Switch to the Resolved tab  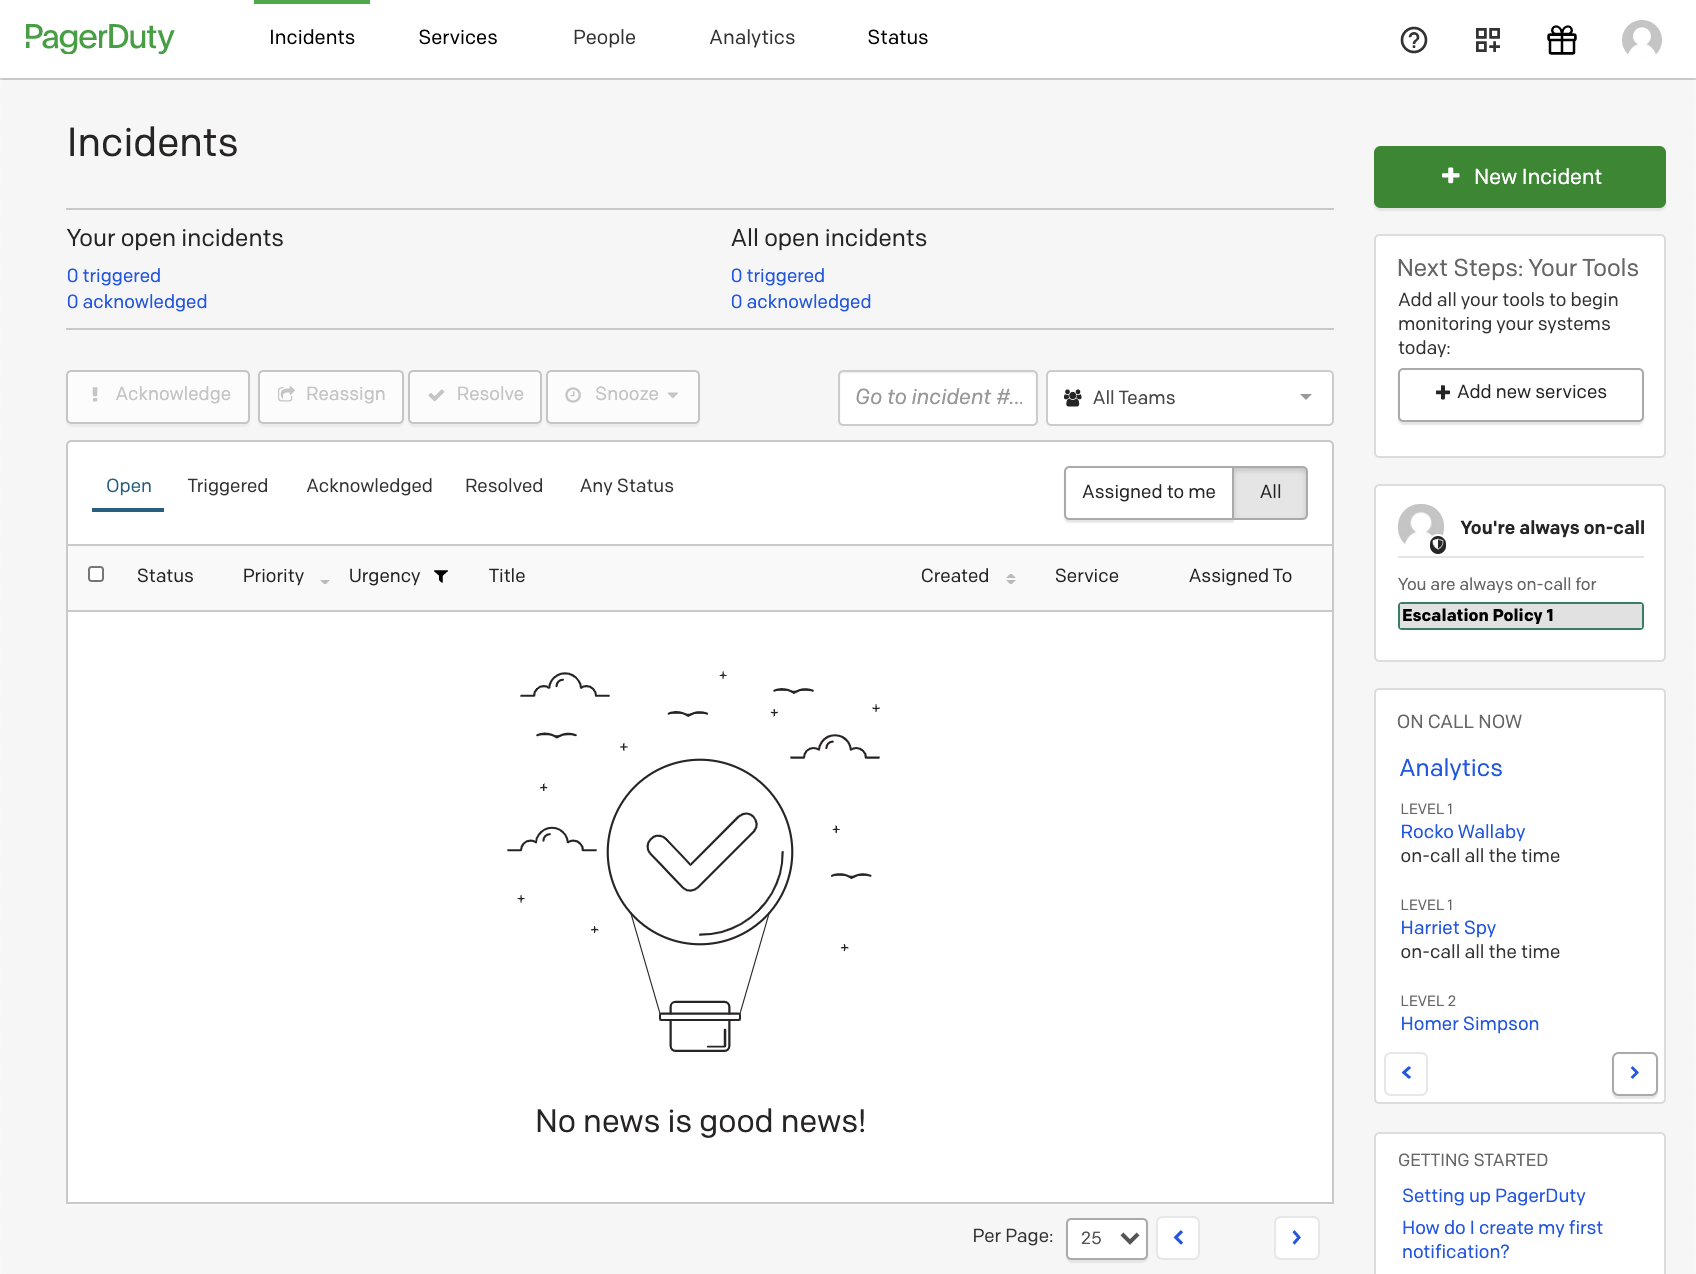(x=504, y=486)
